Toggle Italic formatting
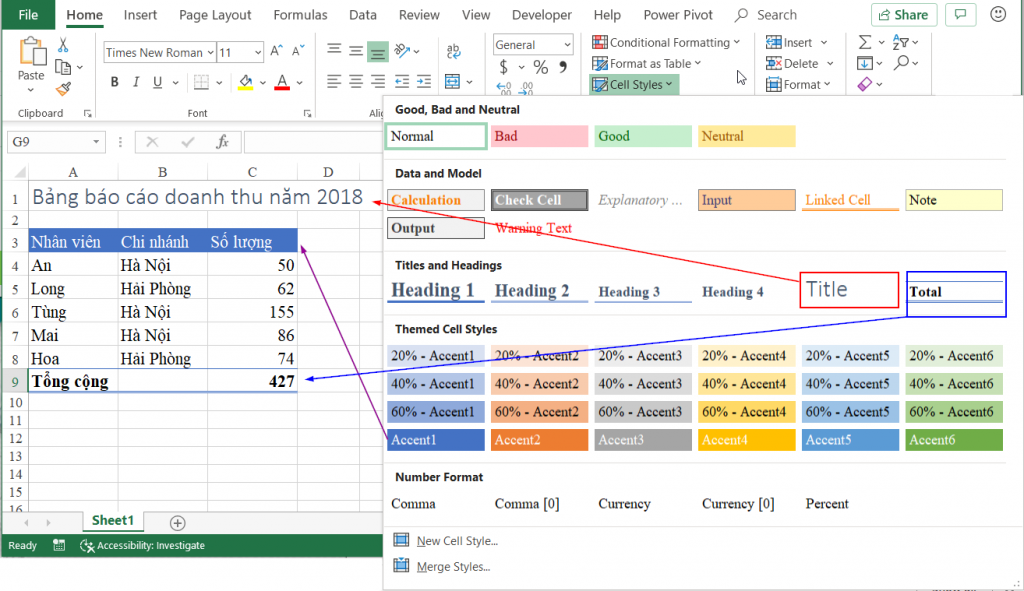 tap(136, 82)
